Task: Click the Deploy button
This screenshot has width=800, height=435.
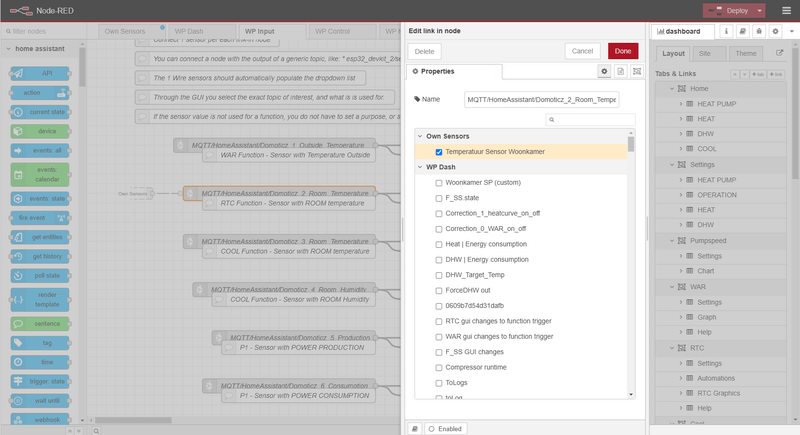Action: click(x=729, y=11)
